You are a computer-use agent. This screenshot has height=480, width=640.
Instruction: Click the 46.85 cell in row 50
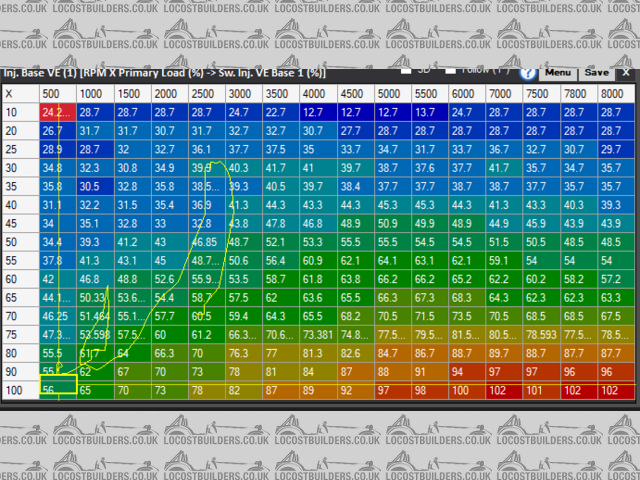tap(206, 242)
